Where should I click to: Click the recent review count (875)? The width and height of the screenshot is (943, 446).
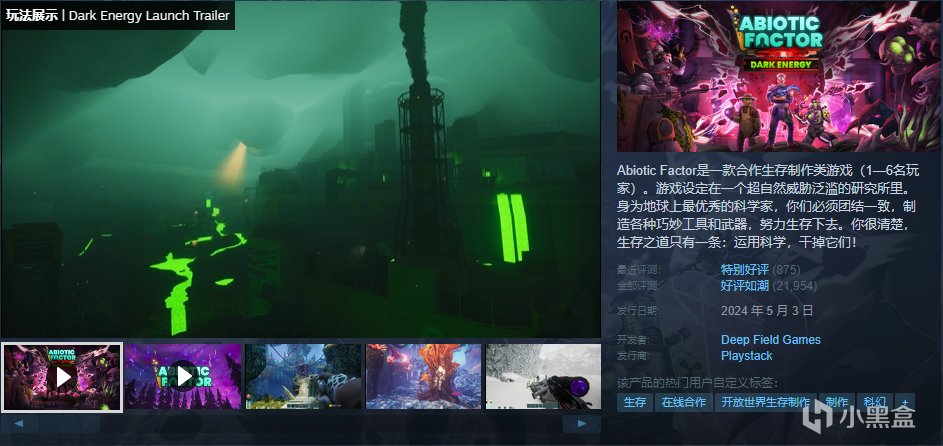coord(786,269)
